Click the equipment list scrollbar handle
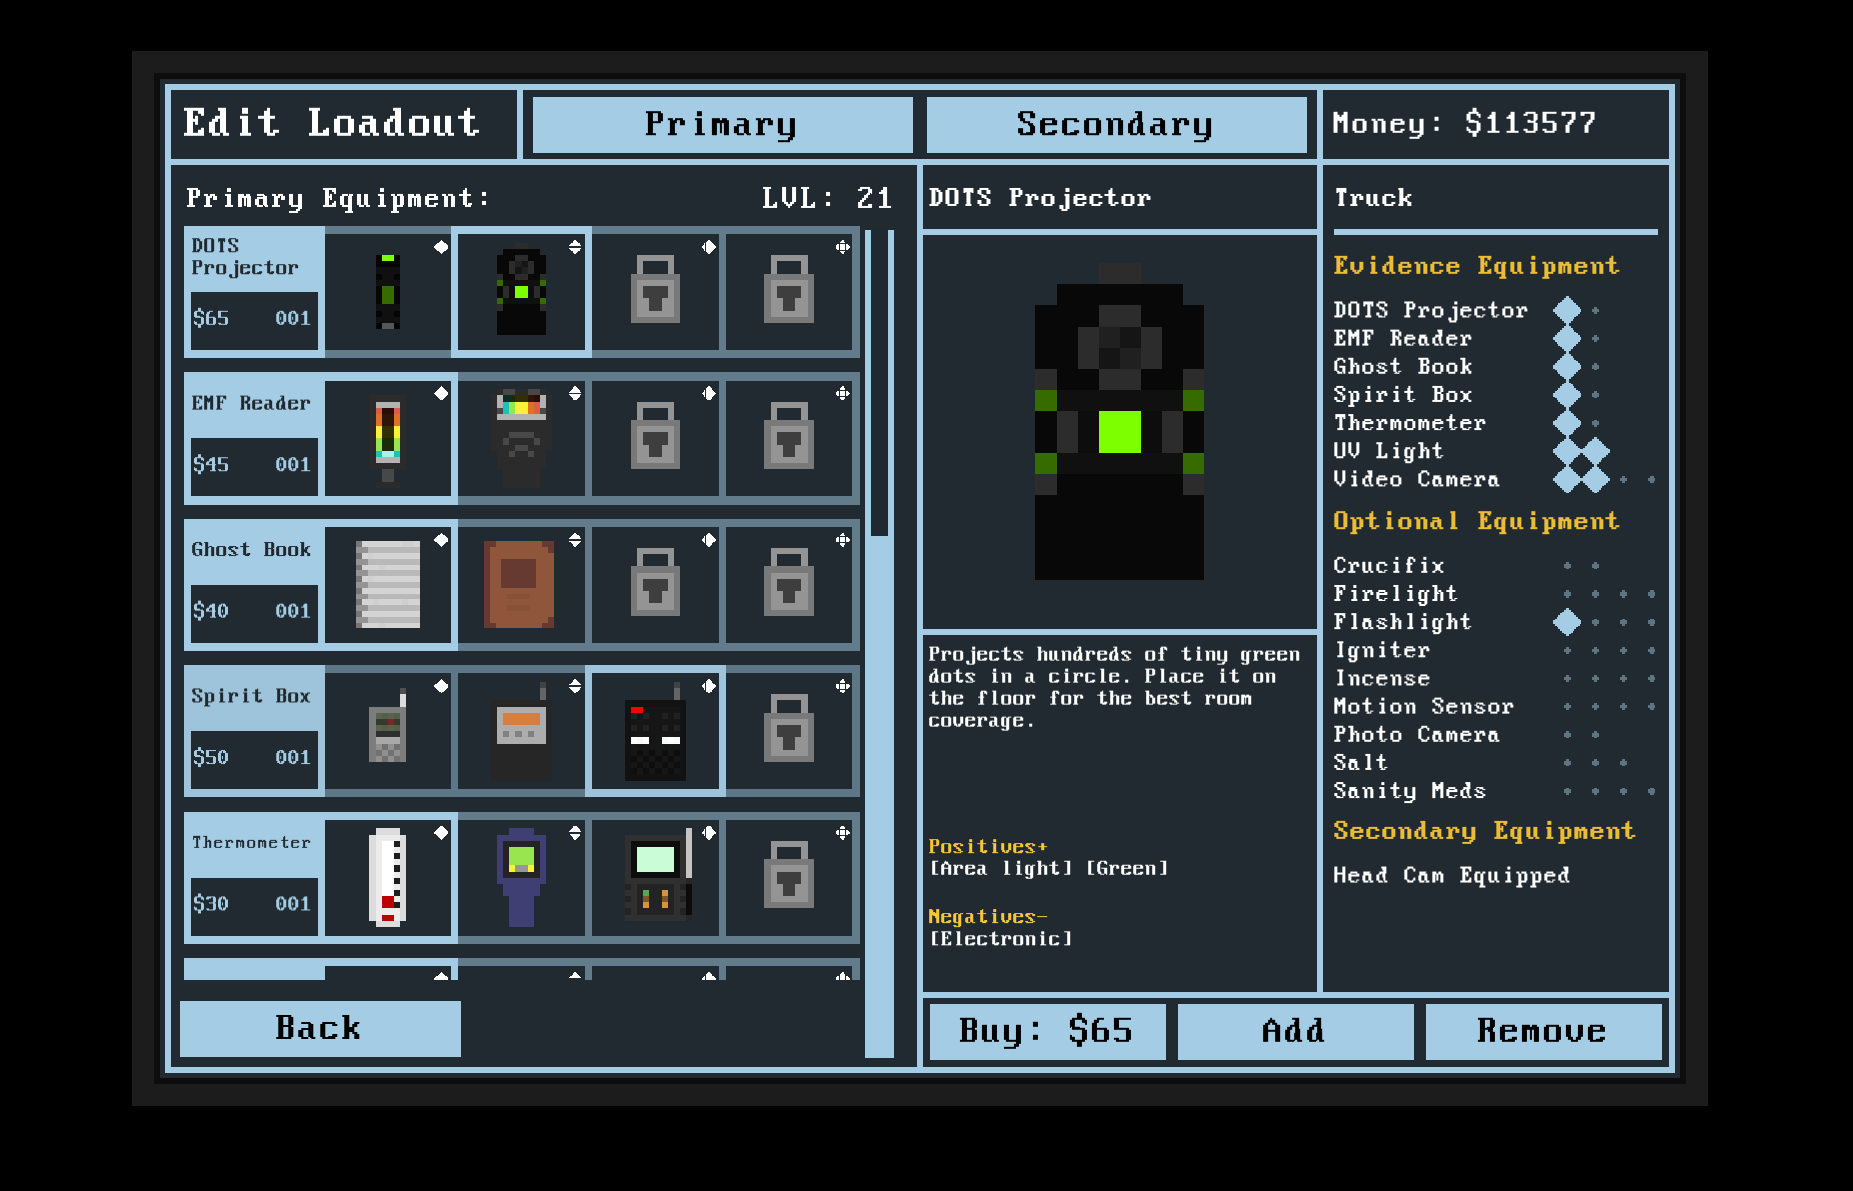1853x1191 pixels. tap(879, 383)
